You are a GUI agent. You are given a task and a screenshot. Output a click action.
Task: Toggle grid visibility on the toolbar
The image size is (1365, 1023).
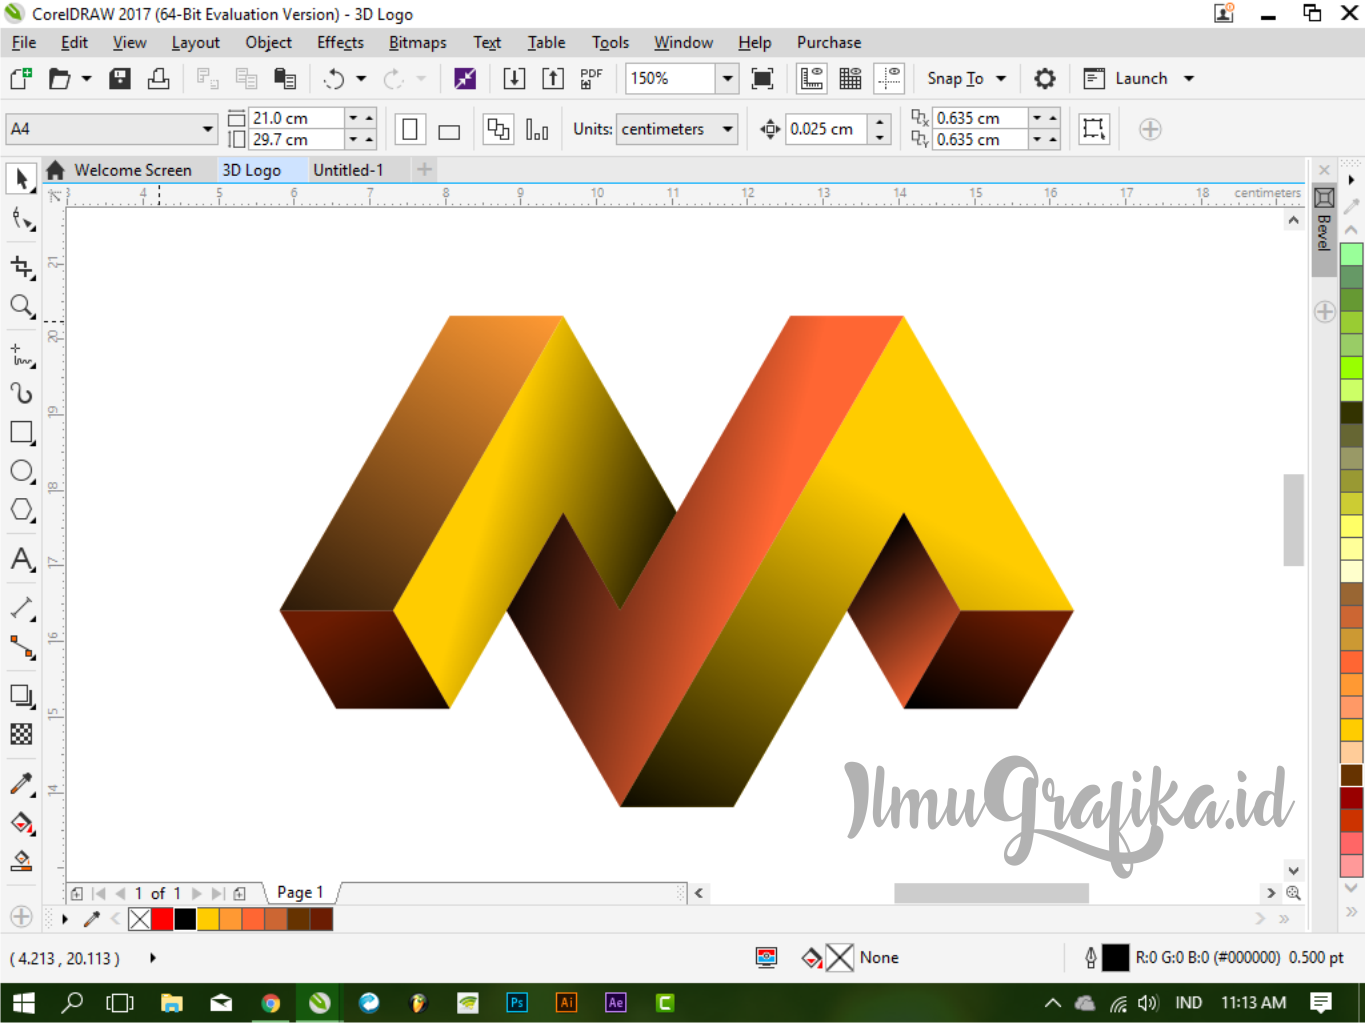coord(849,78)
